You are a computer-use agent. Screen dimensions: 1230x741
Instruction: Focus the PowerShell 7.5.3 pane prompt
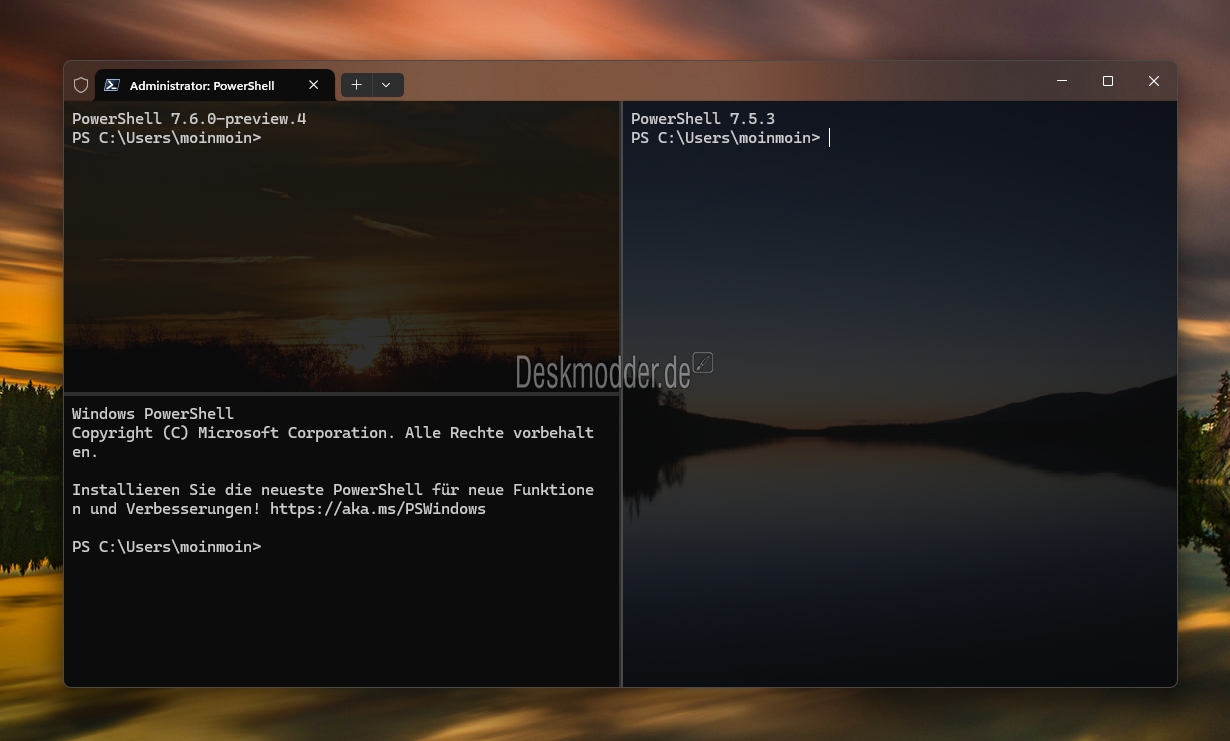pyautogui.click(x=726, y=138)
